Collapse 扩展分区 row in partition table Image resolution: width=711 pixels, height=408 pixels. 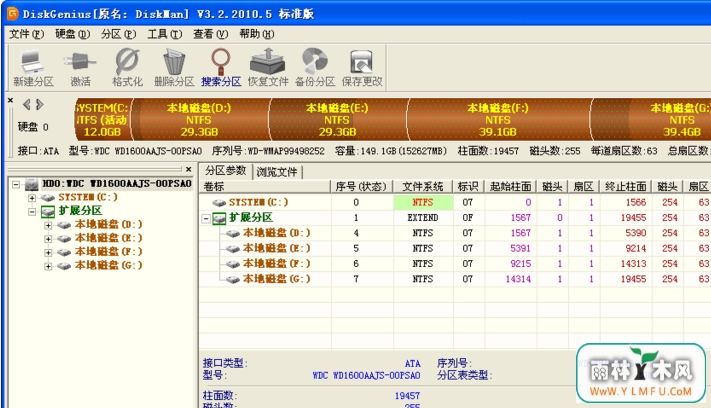point(206,219)
